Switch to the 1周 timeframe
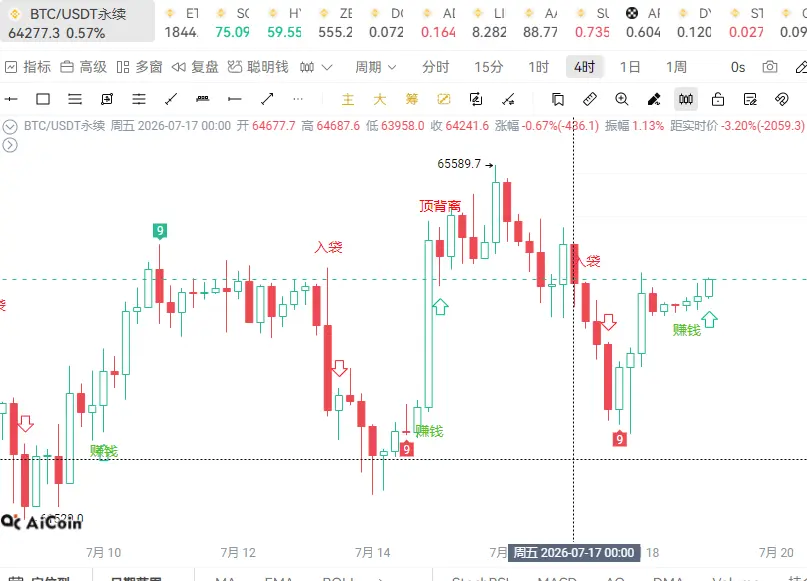The height and width of the screenshot is (581, 807). pyautogui.click(x=676, y=67)
